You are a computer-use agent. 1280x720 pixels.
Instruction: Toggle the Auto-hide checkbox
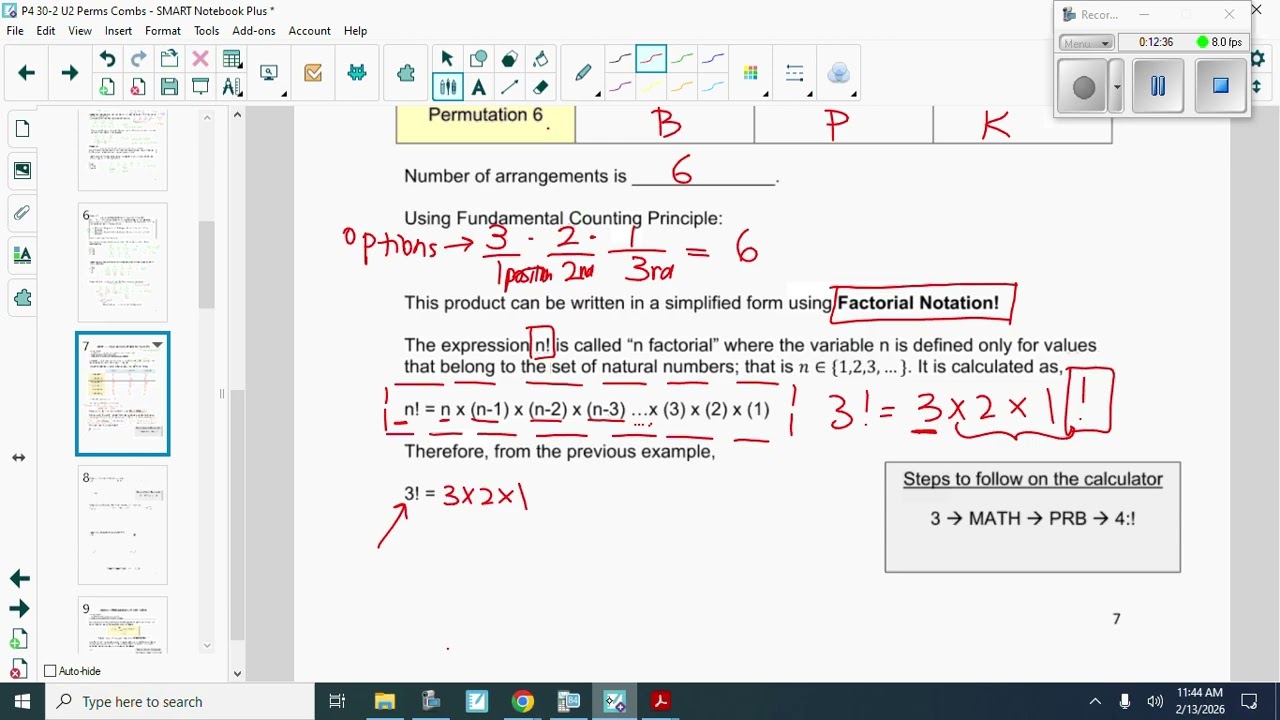point(51,671)
